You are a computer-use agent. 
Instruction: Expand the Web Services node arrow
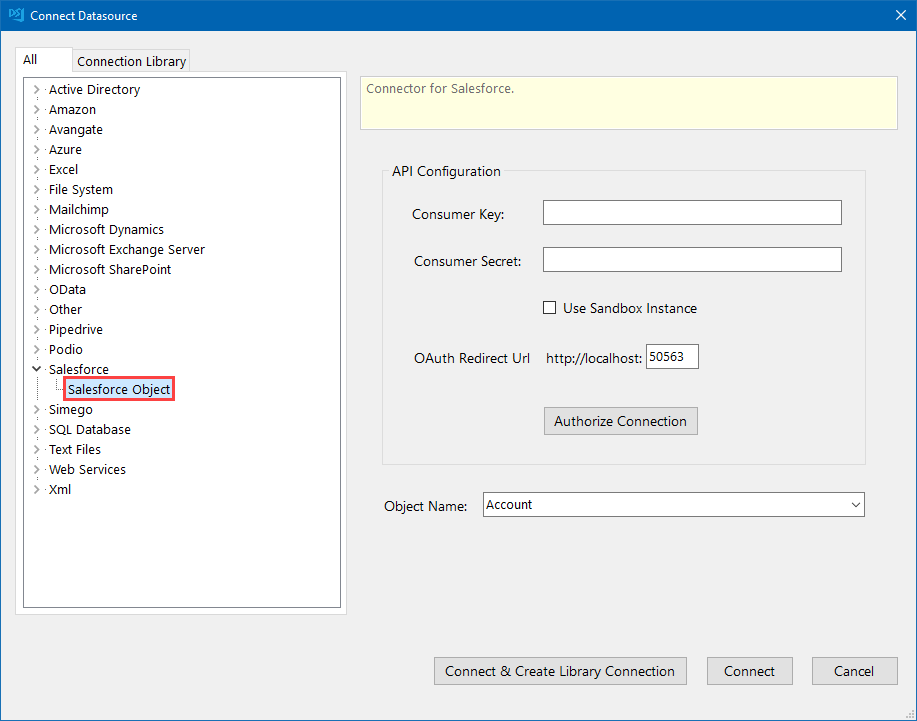coord(36,470)
